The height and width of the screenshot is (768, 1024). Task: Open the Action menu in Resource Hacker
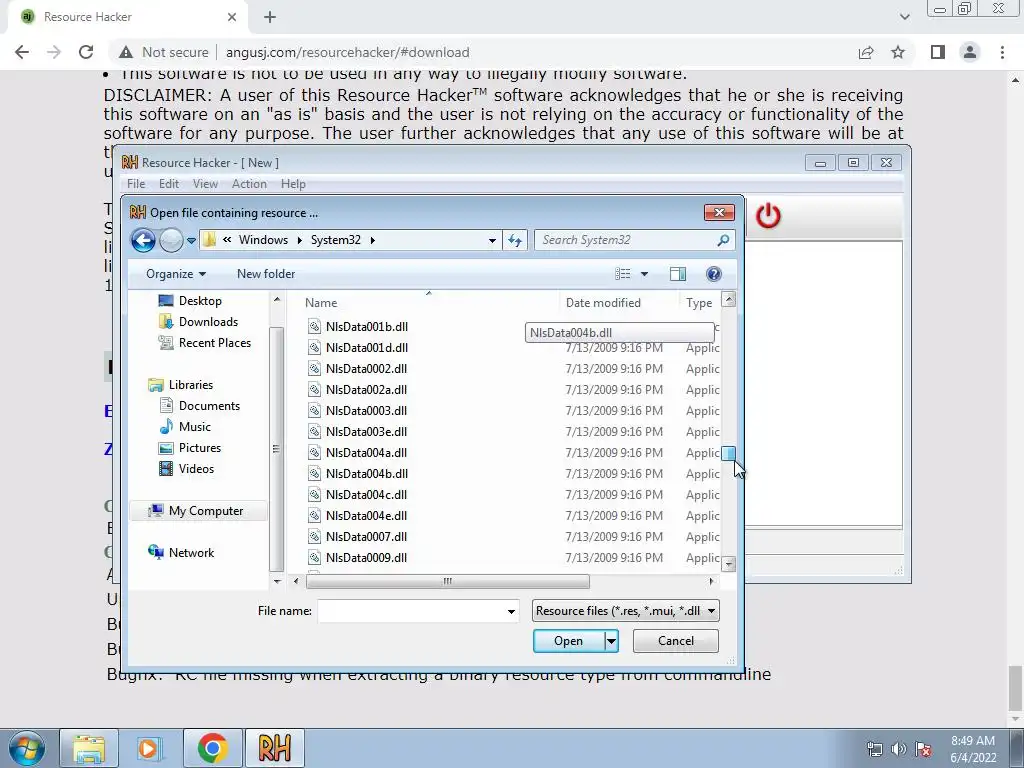tap(249, 184)
